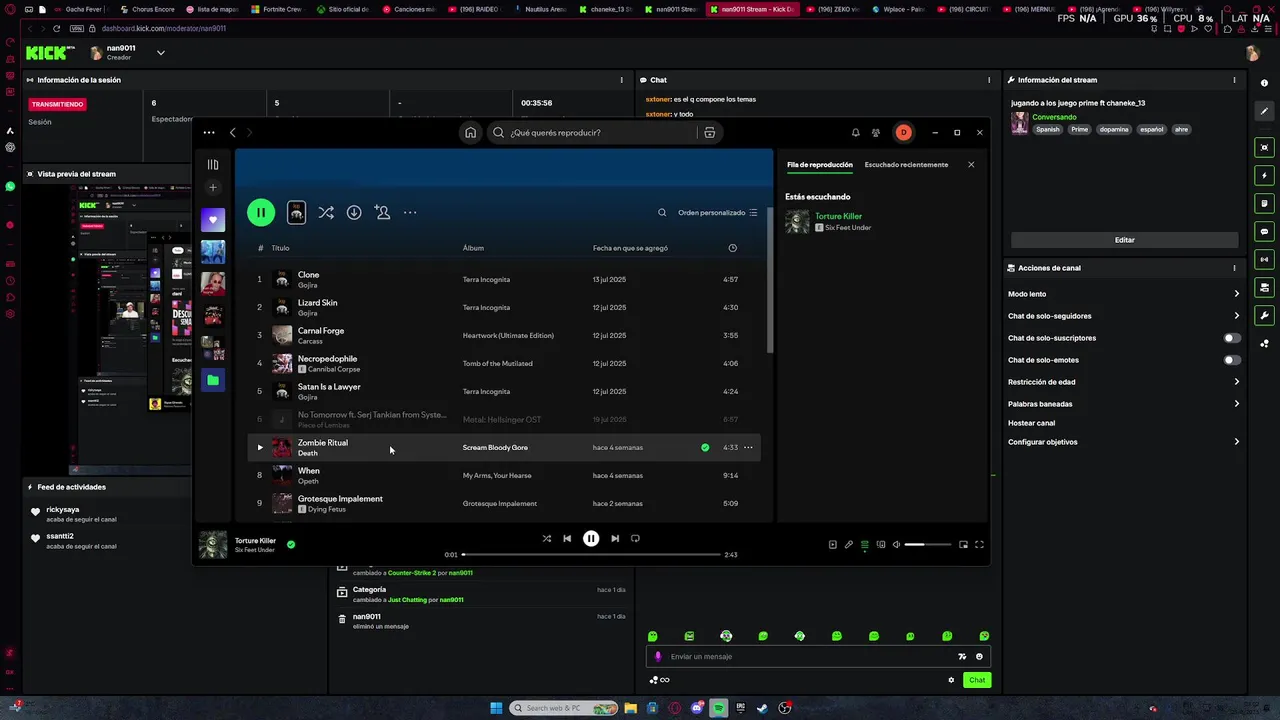Search within the playlist

pos(662,212)
